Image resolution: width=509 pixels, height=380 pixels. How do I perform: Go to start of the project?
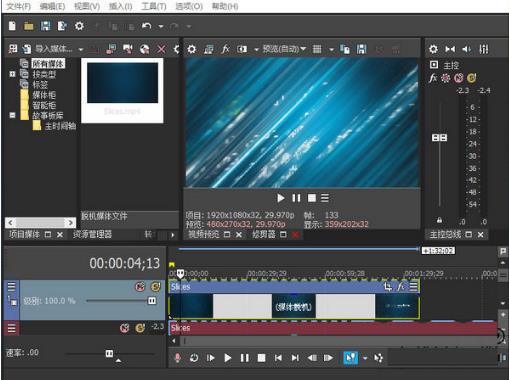pos(278,358)
